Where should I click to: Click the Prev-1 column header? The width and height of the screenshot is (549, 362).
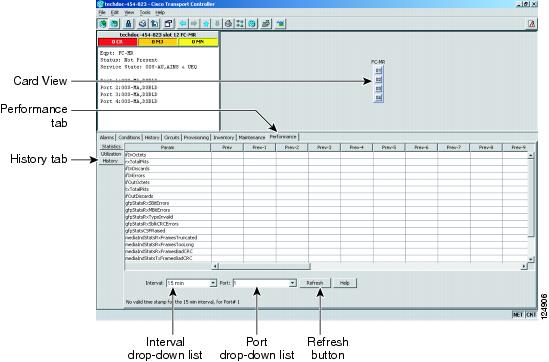pos(260,147)
